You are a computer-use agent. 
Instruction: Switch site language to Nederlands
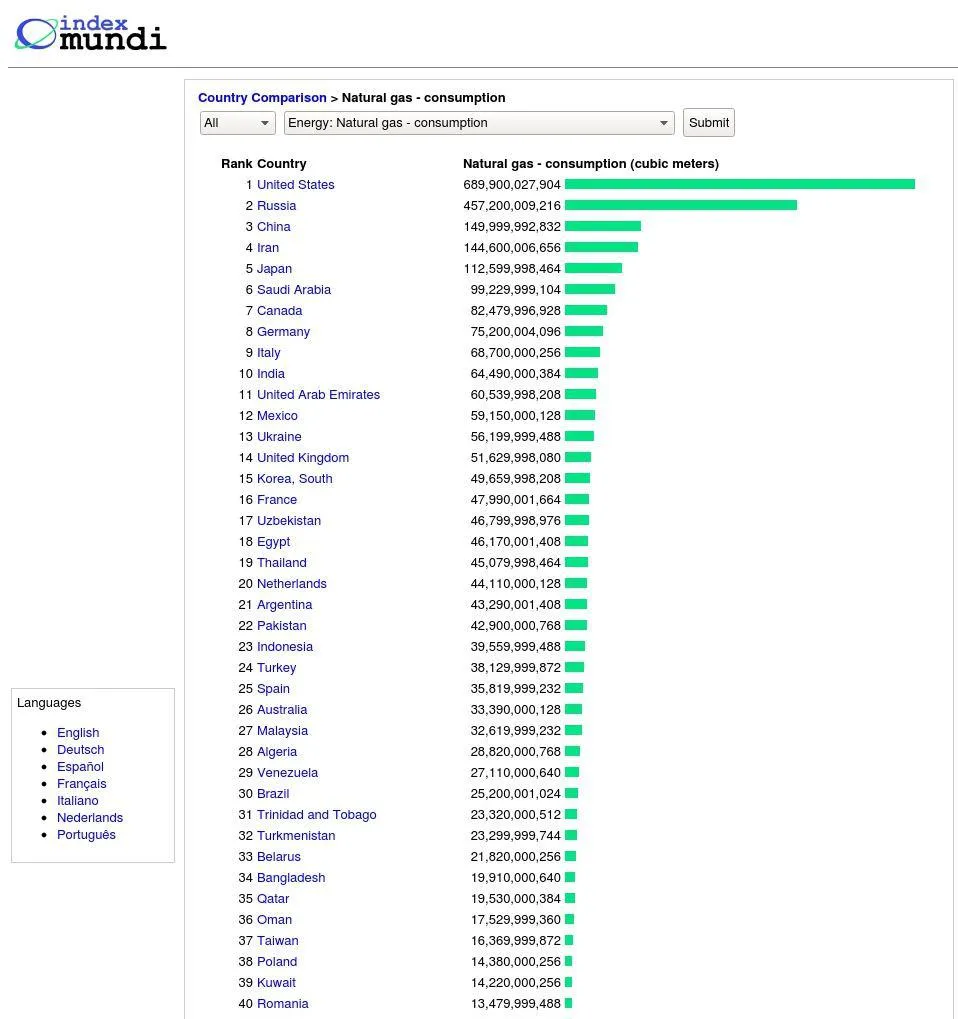click(x=90, y=818)
